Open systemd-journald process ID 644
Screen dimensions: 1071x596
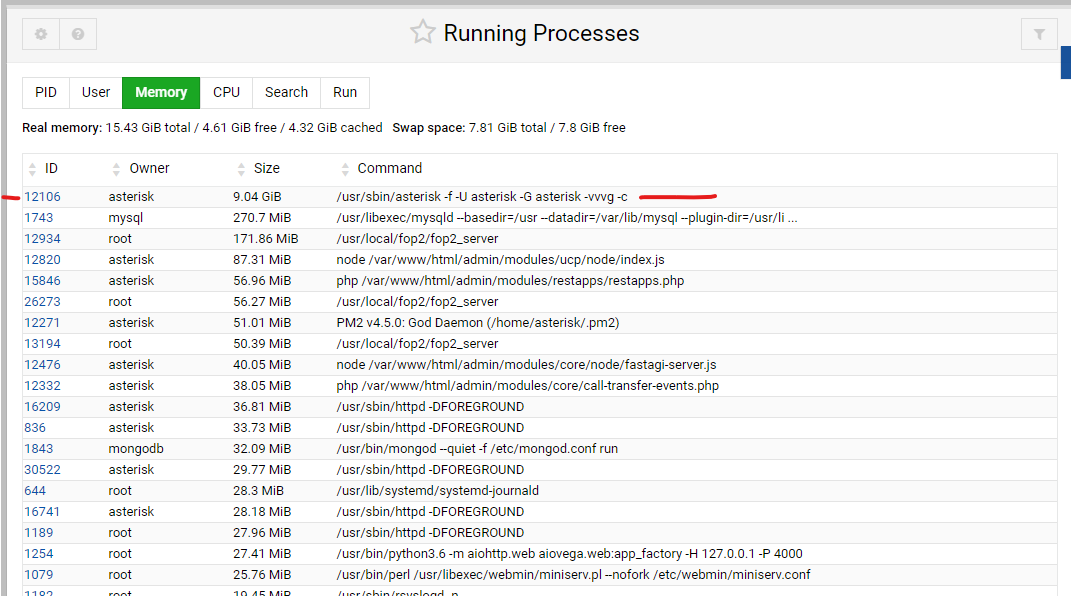point(35,491)
